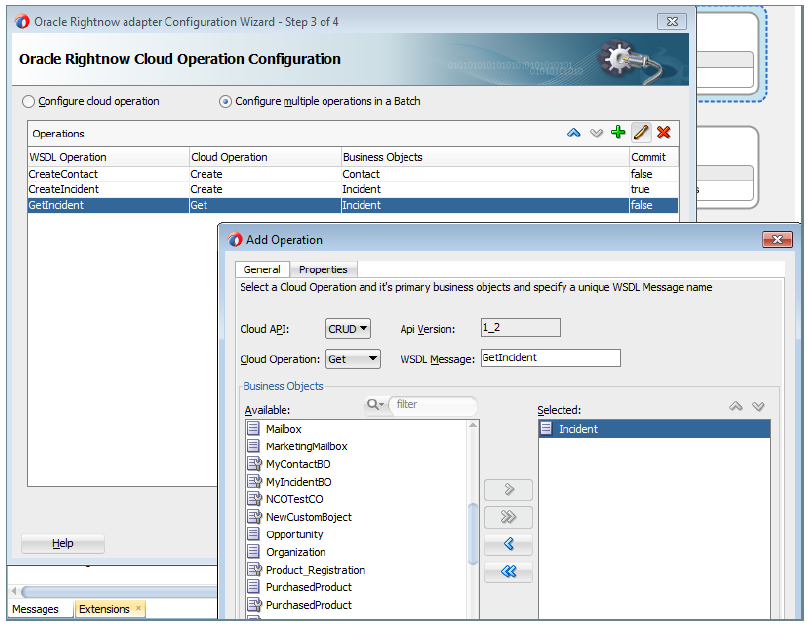
Task: Select Configure multiple operations in a Batch
Action: (x=226, y=102)
